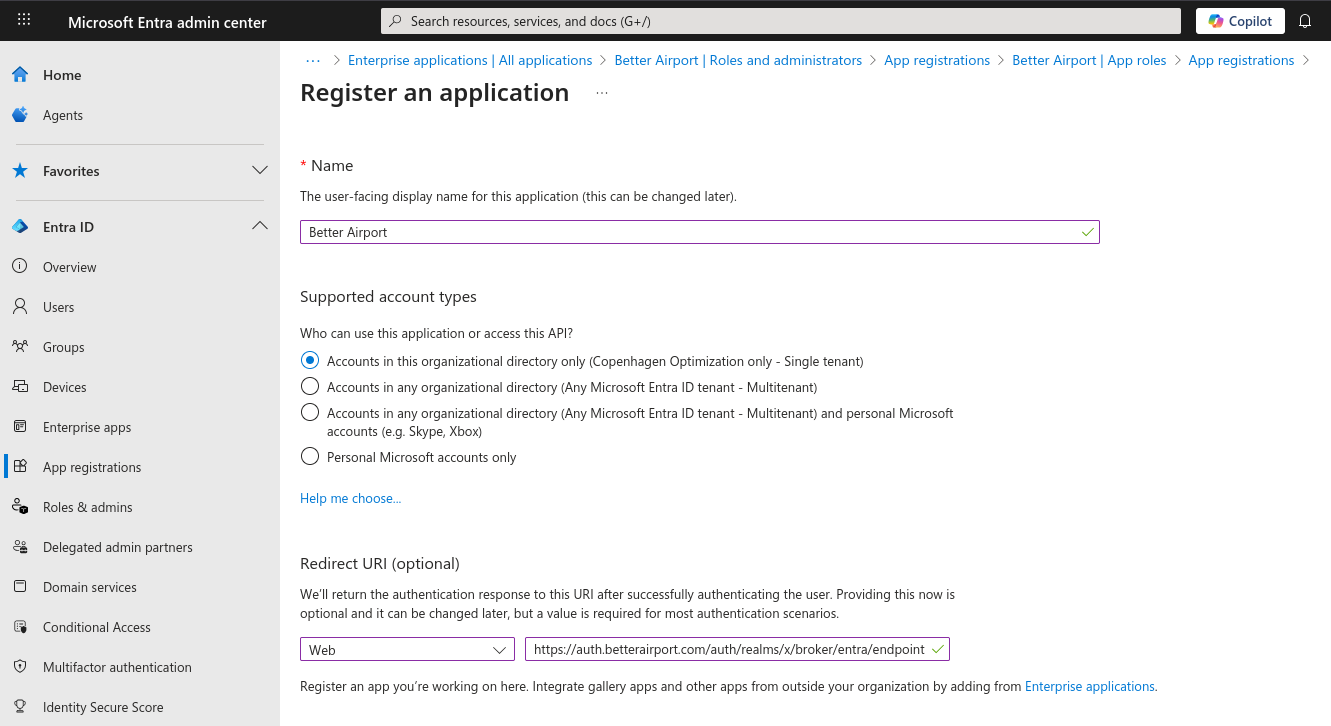The height and width of the screenshot is (726, 1331).
Task: Open the app launcher waffle menu
Action: 24,20
